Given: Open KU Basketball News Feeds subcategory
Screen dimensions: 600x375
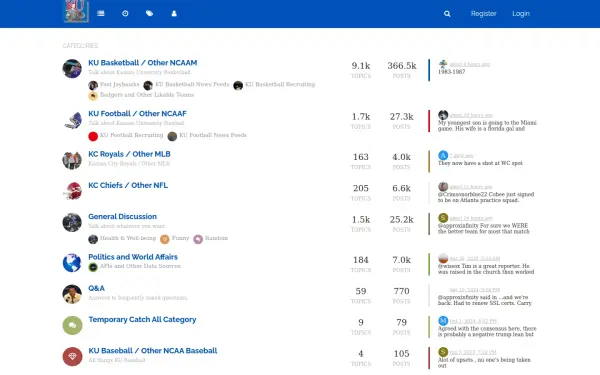Looking at the screenshot, I should (x=192, y=84).
